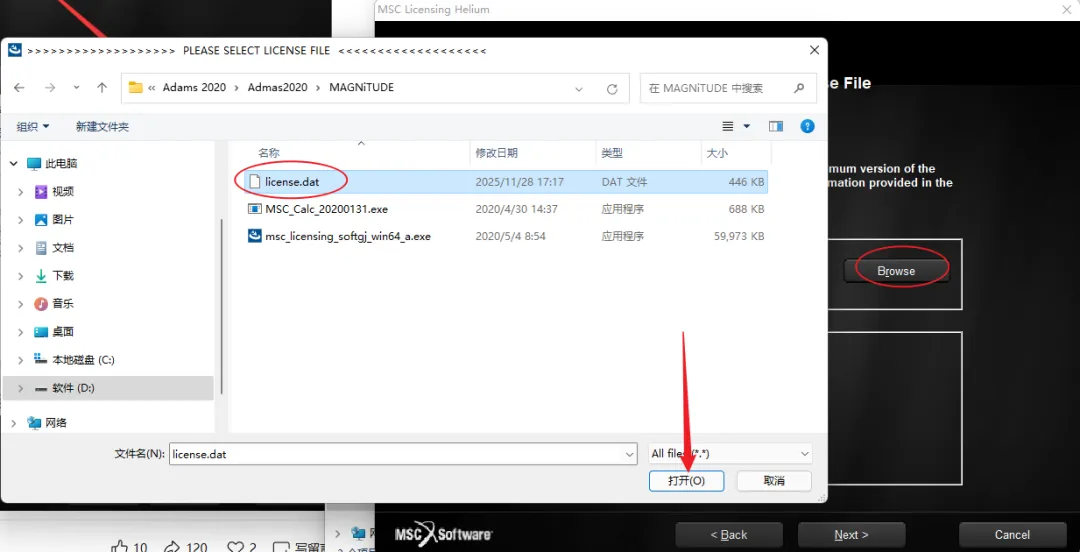The width and height of the screenshot is (1080, 552).
Task: Change the file view layout icon
Action: [727, 127]
